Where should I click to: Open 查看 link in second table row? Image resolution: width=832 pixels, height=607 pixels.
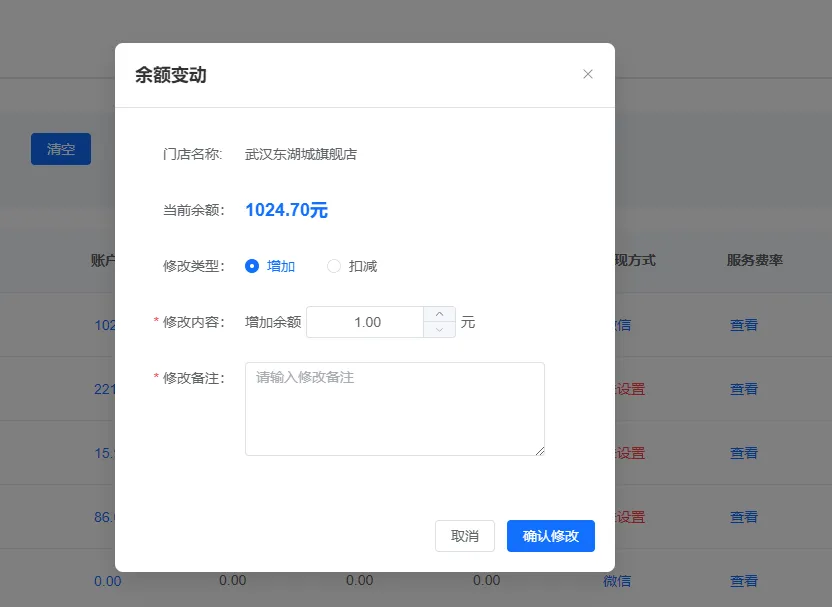pyautogui.click(x=744, y=389)
